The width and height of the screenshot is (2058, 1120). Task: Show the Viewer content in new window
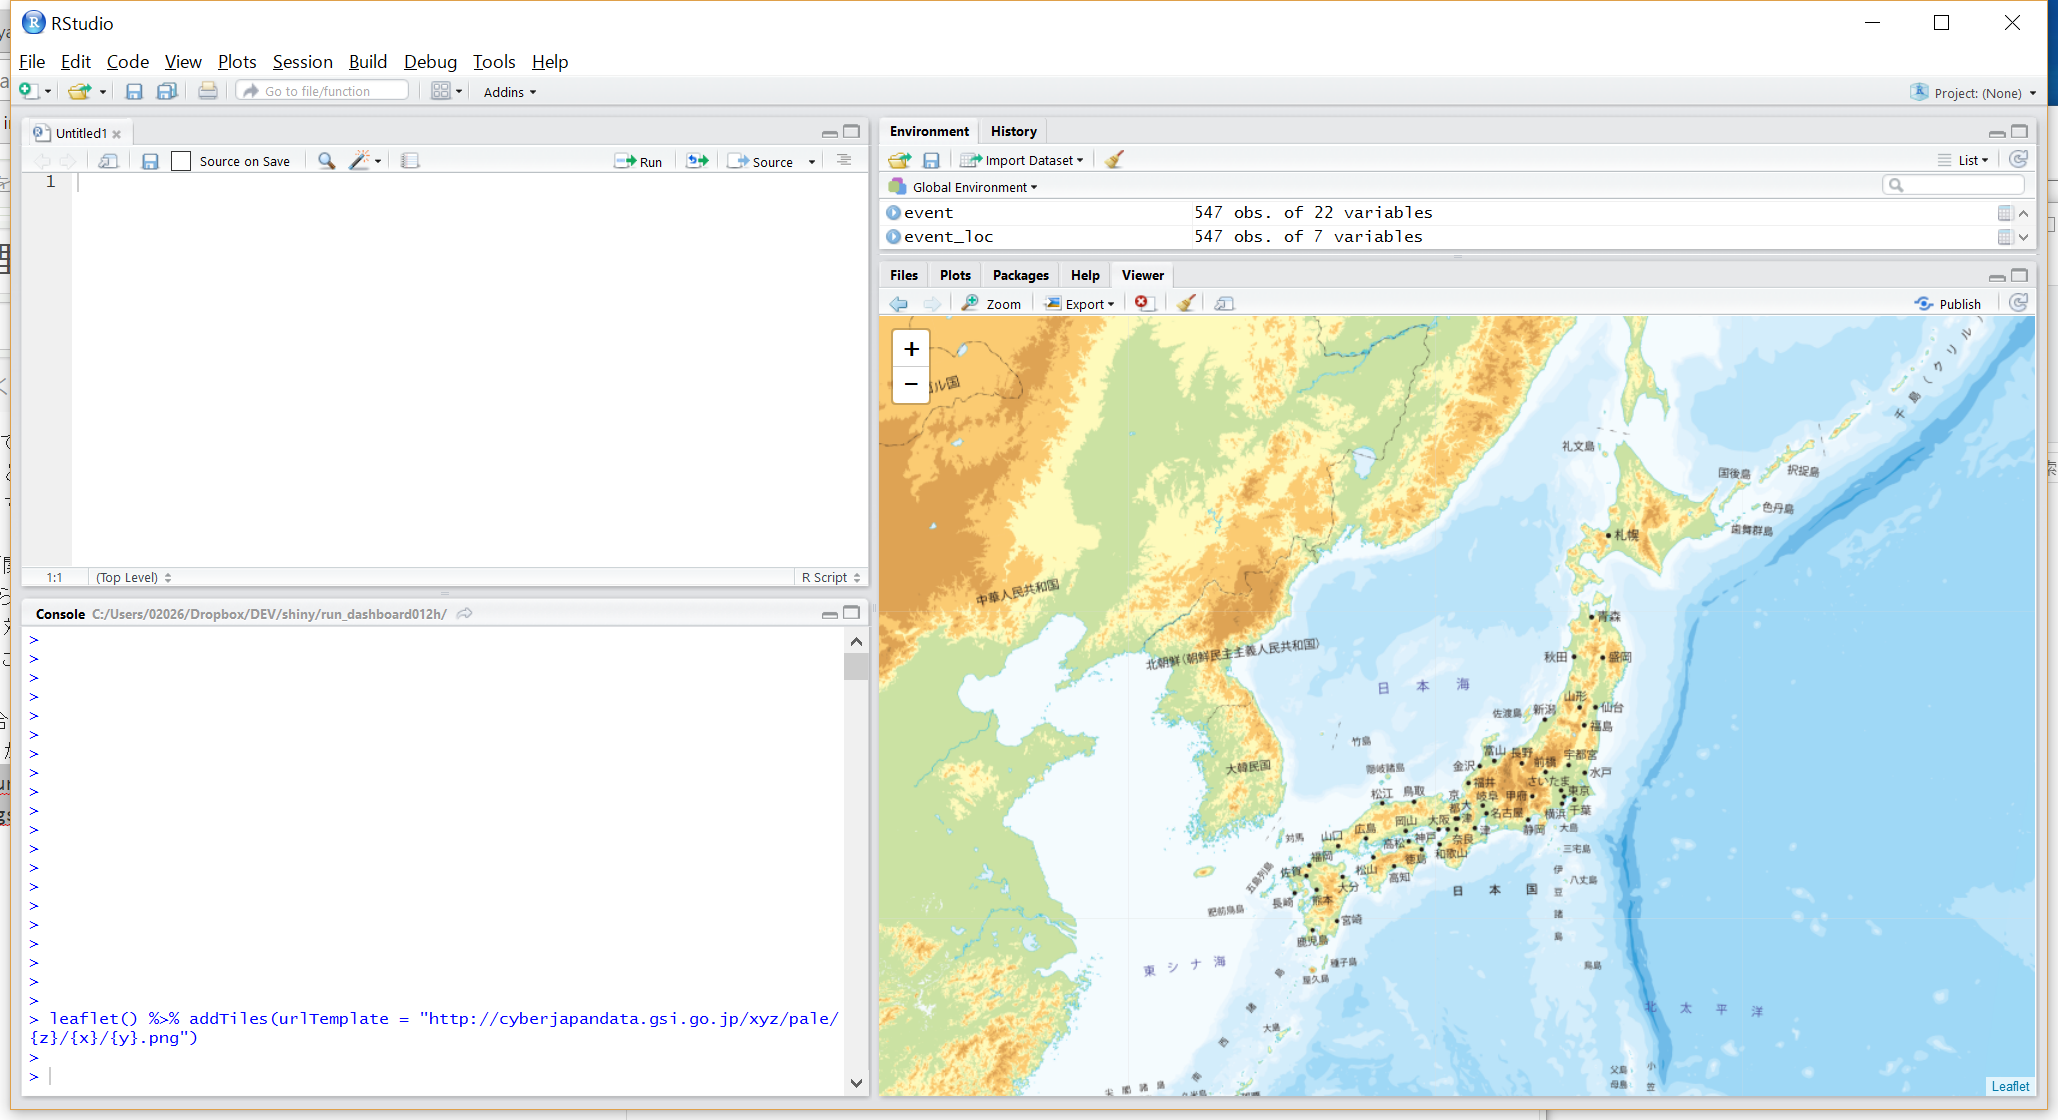point(1224,303)
